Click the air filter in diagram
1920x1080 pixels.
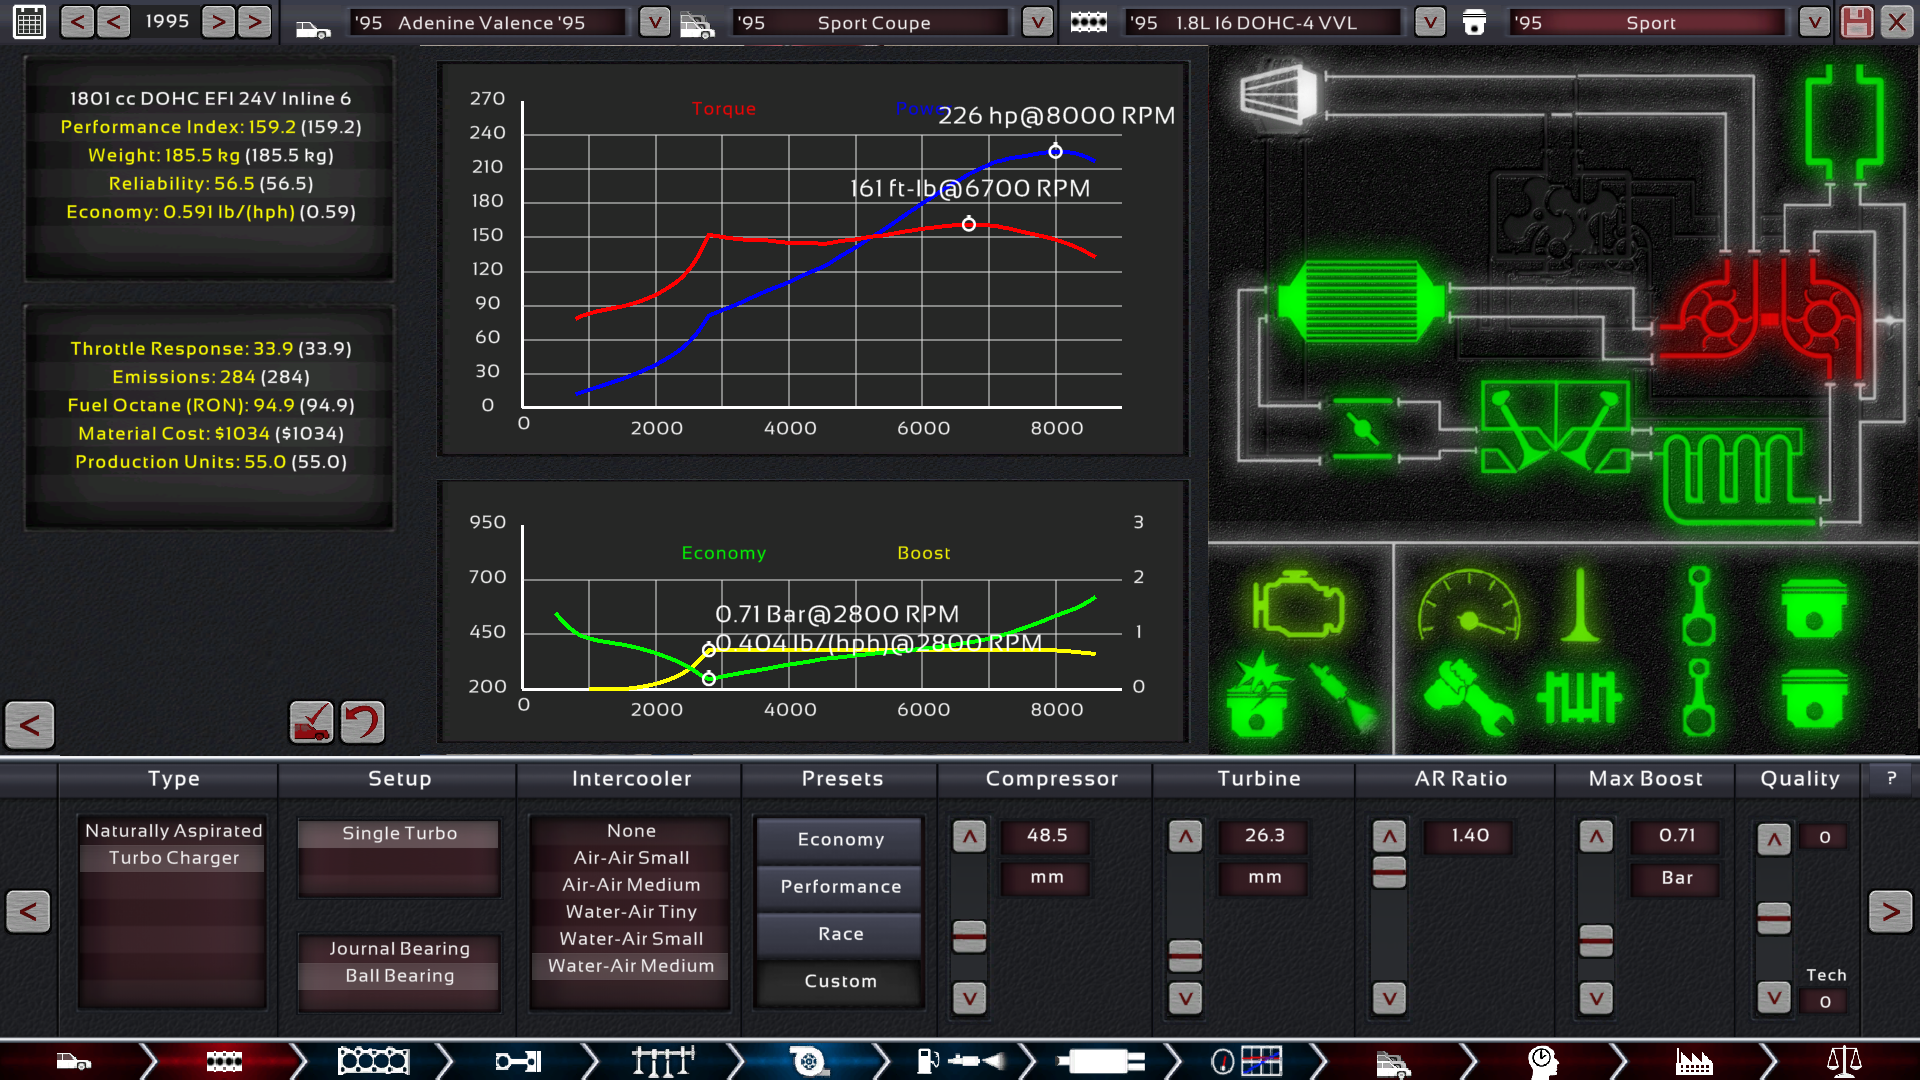(x=1280, y=96)
